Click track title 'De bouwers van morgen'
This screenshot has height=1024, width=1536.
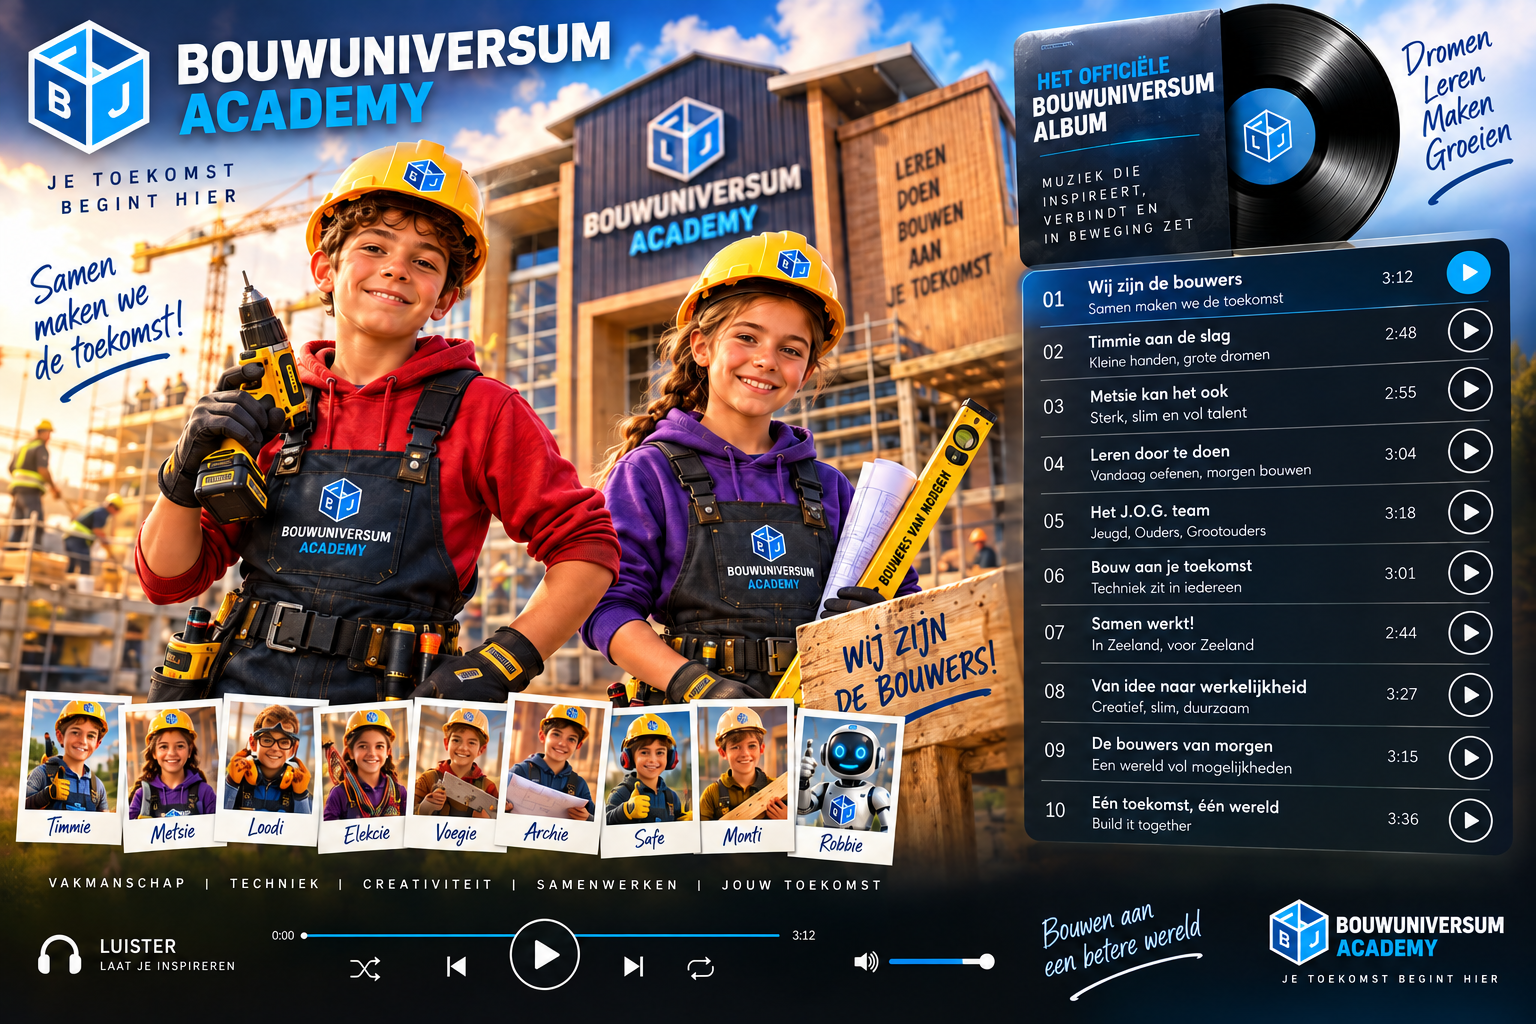(x=1182, y=745)
